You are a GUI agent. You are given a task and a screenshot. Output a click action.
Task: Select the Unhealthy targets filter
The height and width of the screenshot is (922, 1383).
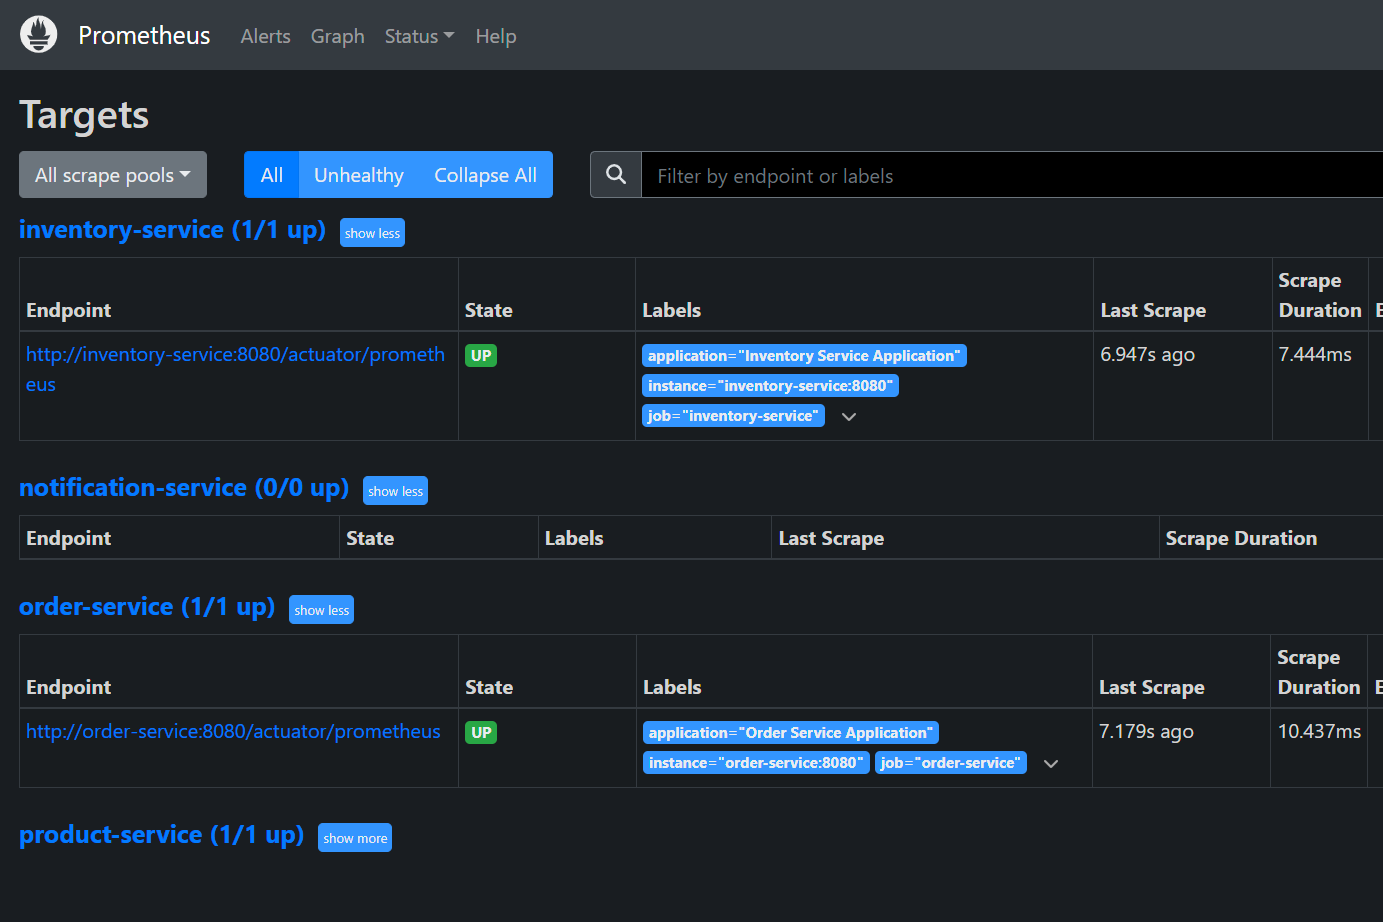[358, 174]
